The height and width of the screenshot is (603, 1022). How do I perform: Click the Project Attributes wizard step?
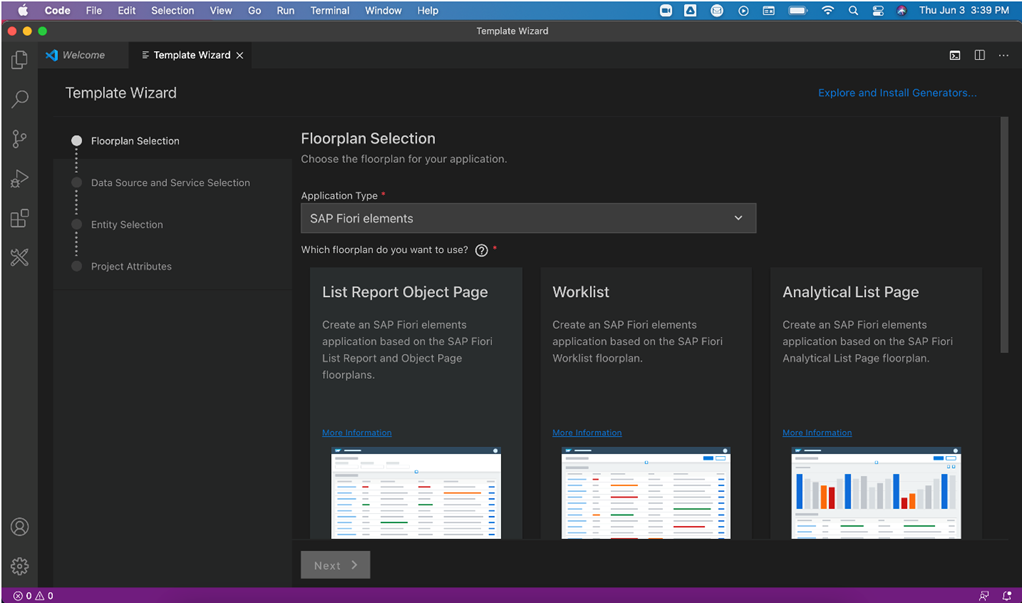pos(131,266)
